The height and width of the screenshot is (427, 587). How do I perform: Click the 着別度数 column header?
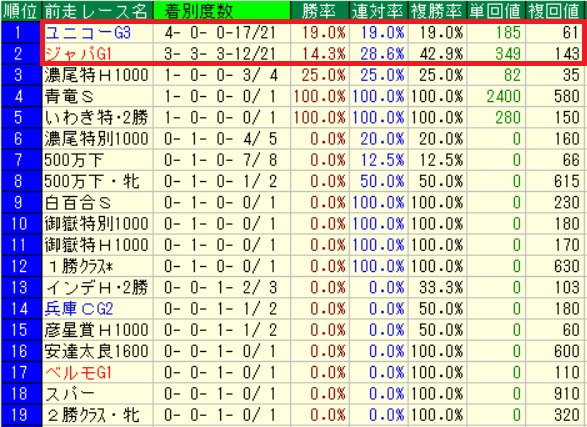click(x=222, y=11)
